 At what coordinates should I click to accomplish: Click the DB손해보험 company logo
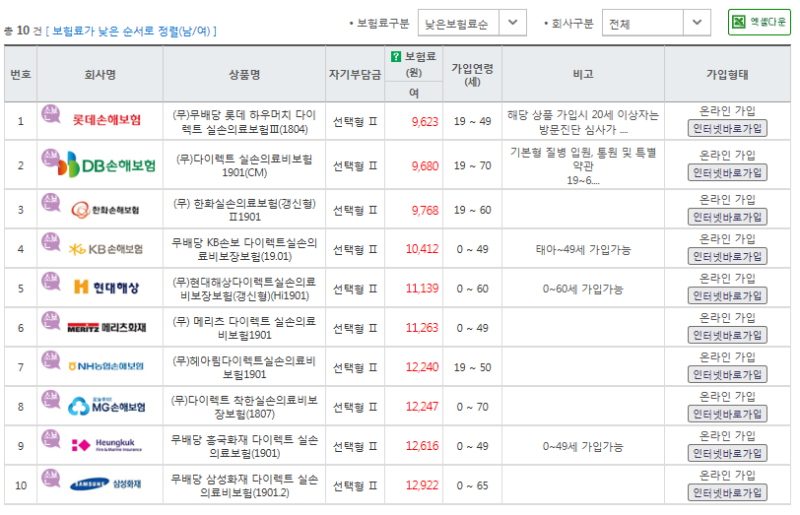[x=107, y=165]
